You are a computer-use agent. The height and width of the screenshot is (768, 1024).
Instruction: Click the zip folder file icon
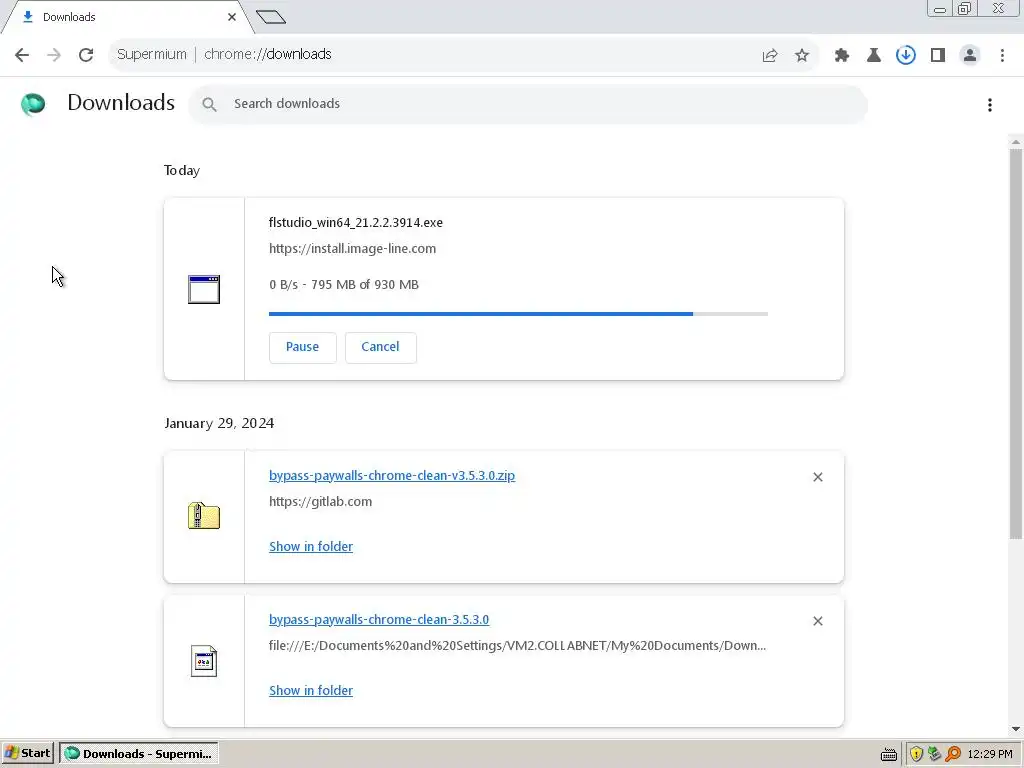[x=204, y=516]
